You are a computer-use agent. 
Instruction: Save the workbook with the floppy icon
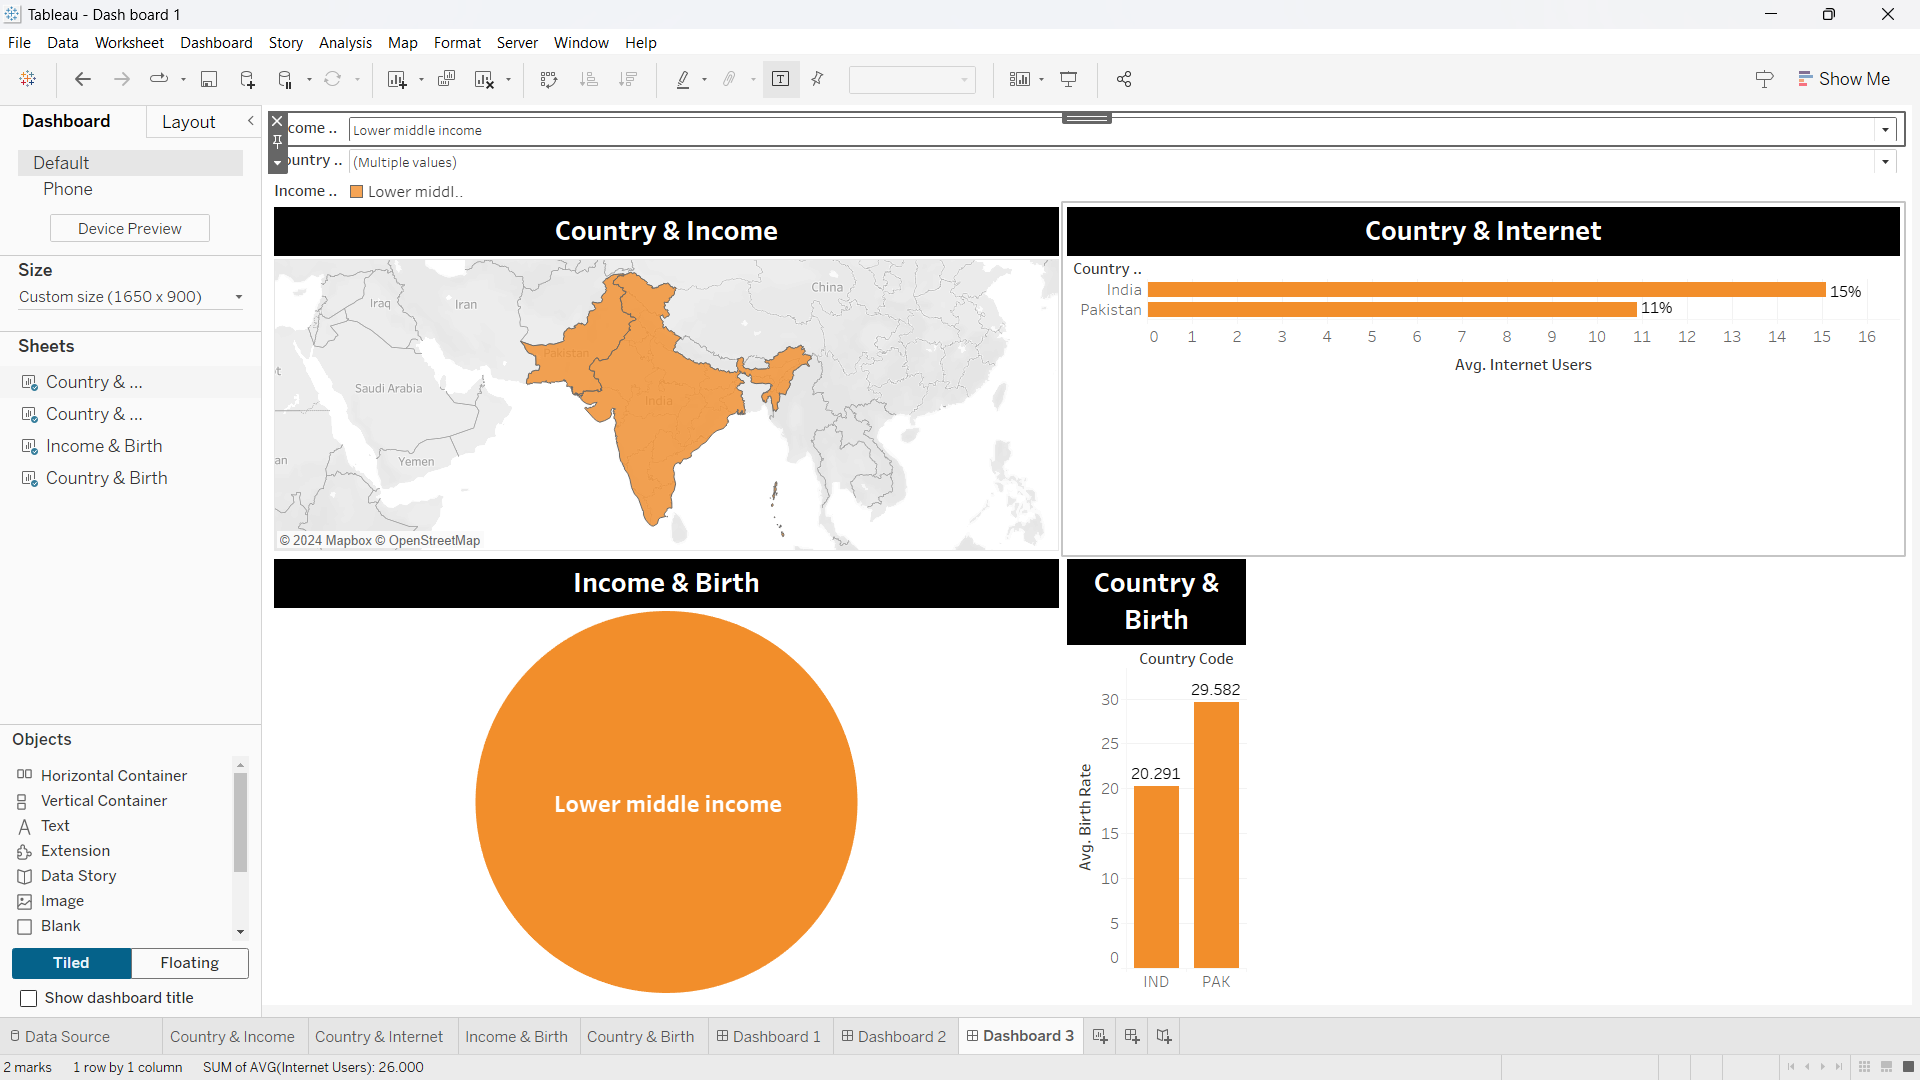[x=209, y=79]
